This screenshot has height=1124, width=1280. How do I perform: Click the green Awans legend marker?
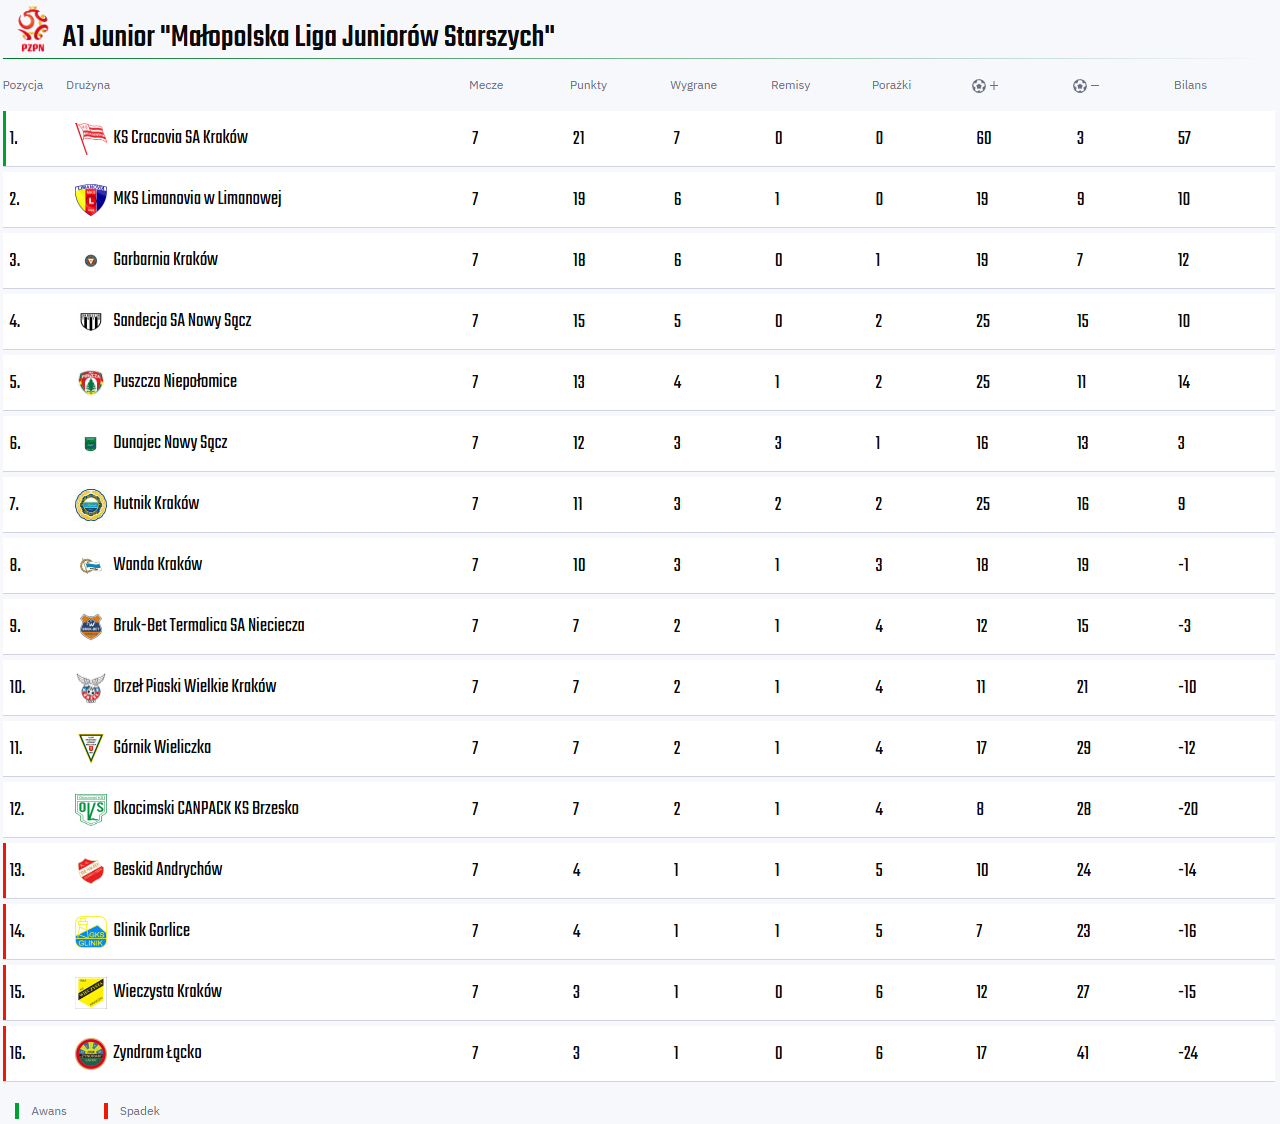[17, 1111]
